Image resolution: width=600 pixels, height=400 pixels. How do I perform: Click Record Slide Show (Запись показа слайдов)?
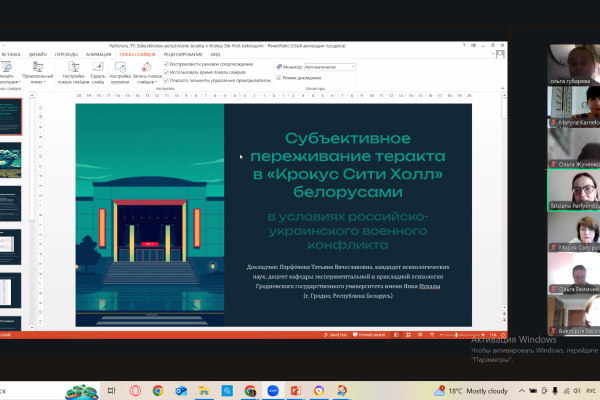point(147,72)
